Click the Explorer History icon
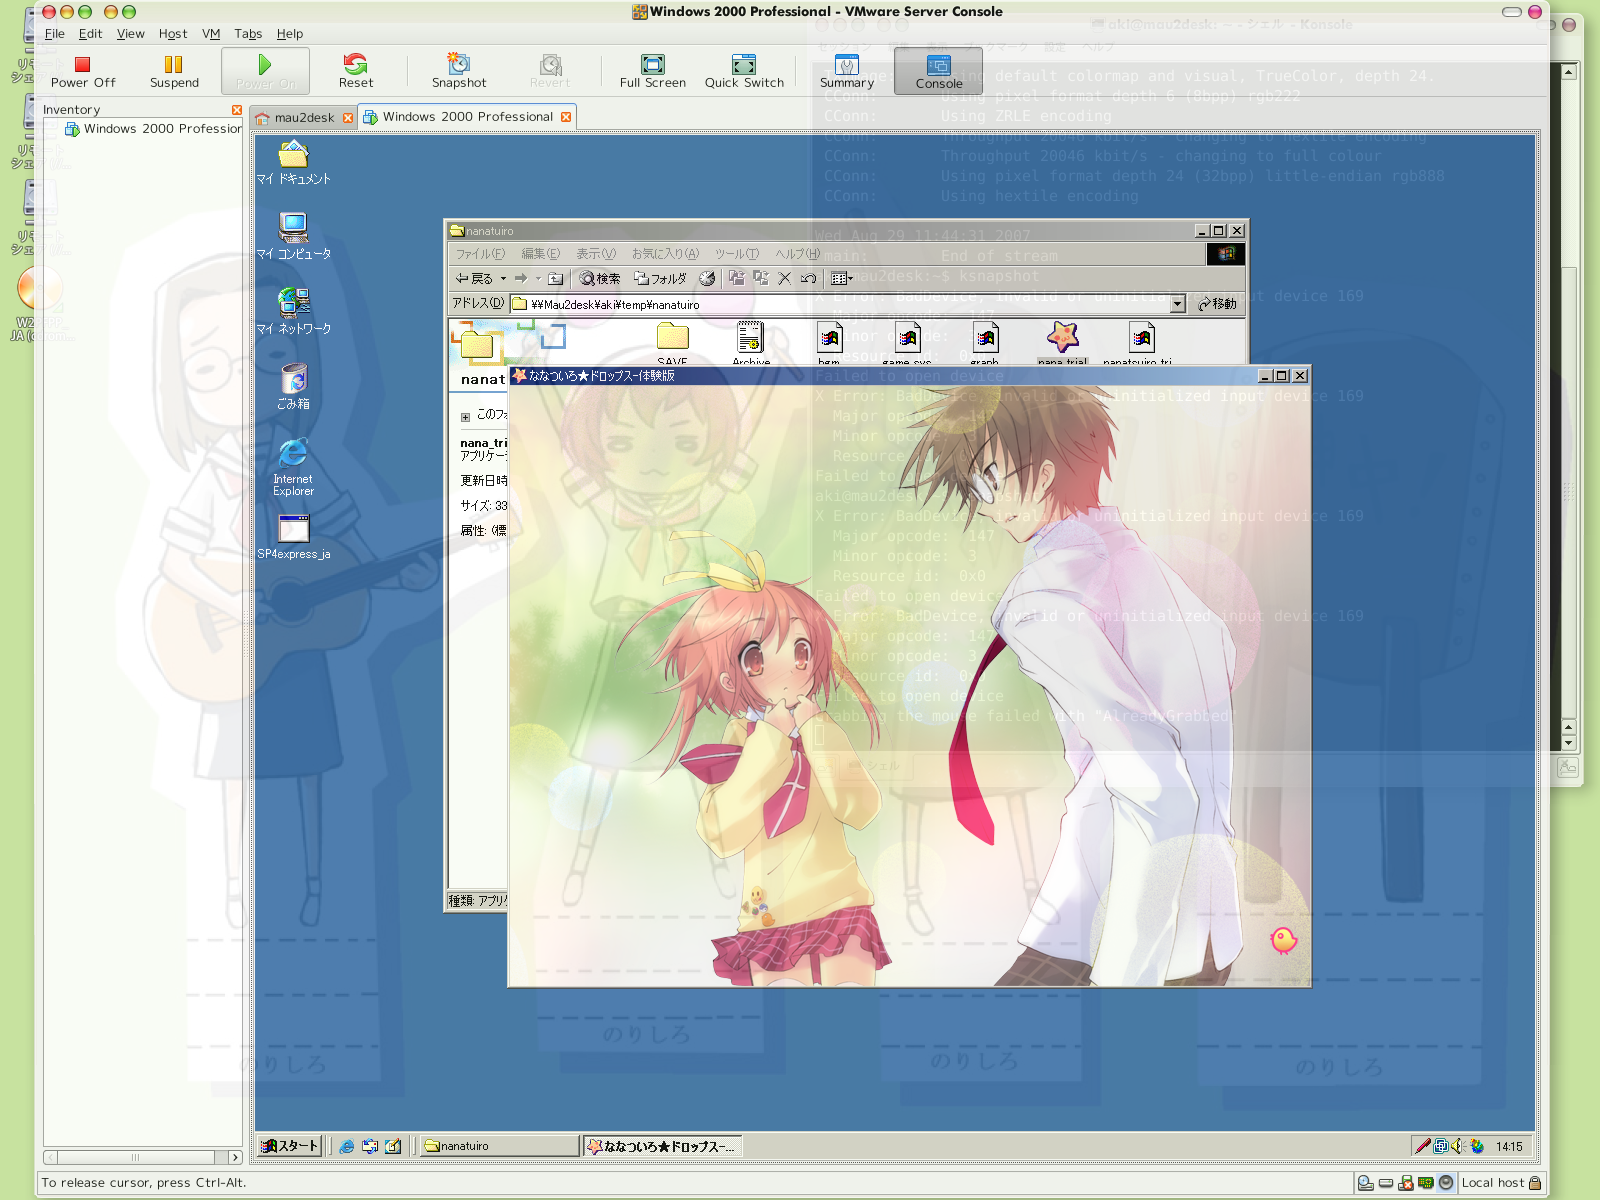The width and height of the screenshot is (1600, 1200). (707, 279)
